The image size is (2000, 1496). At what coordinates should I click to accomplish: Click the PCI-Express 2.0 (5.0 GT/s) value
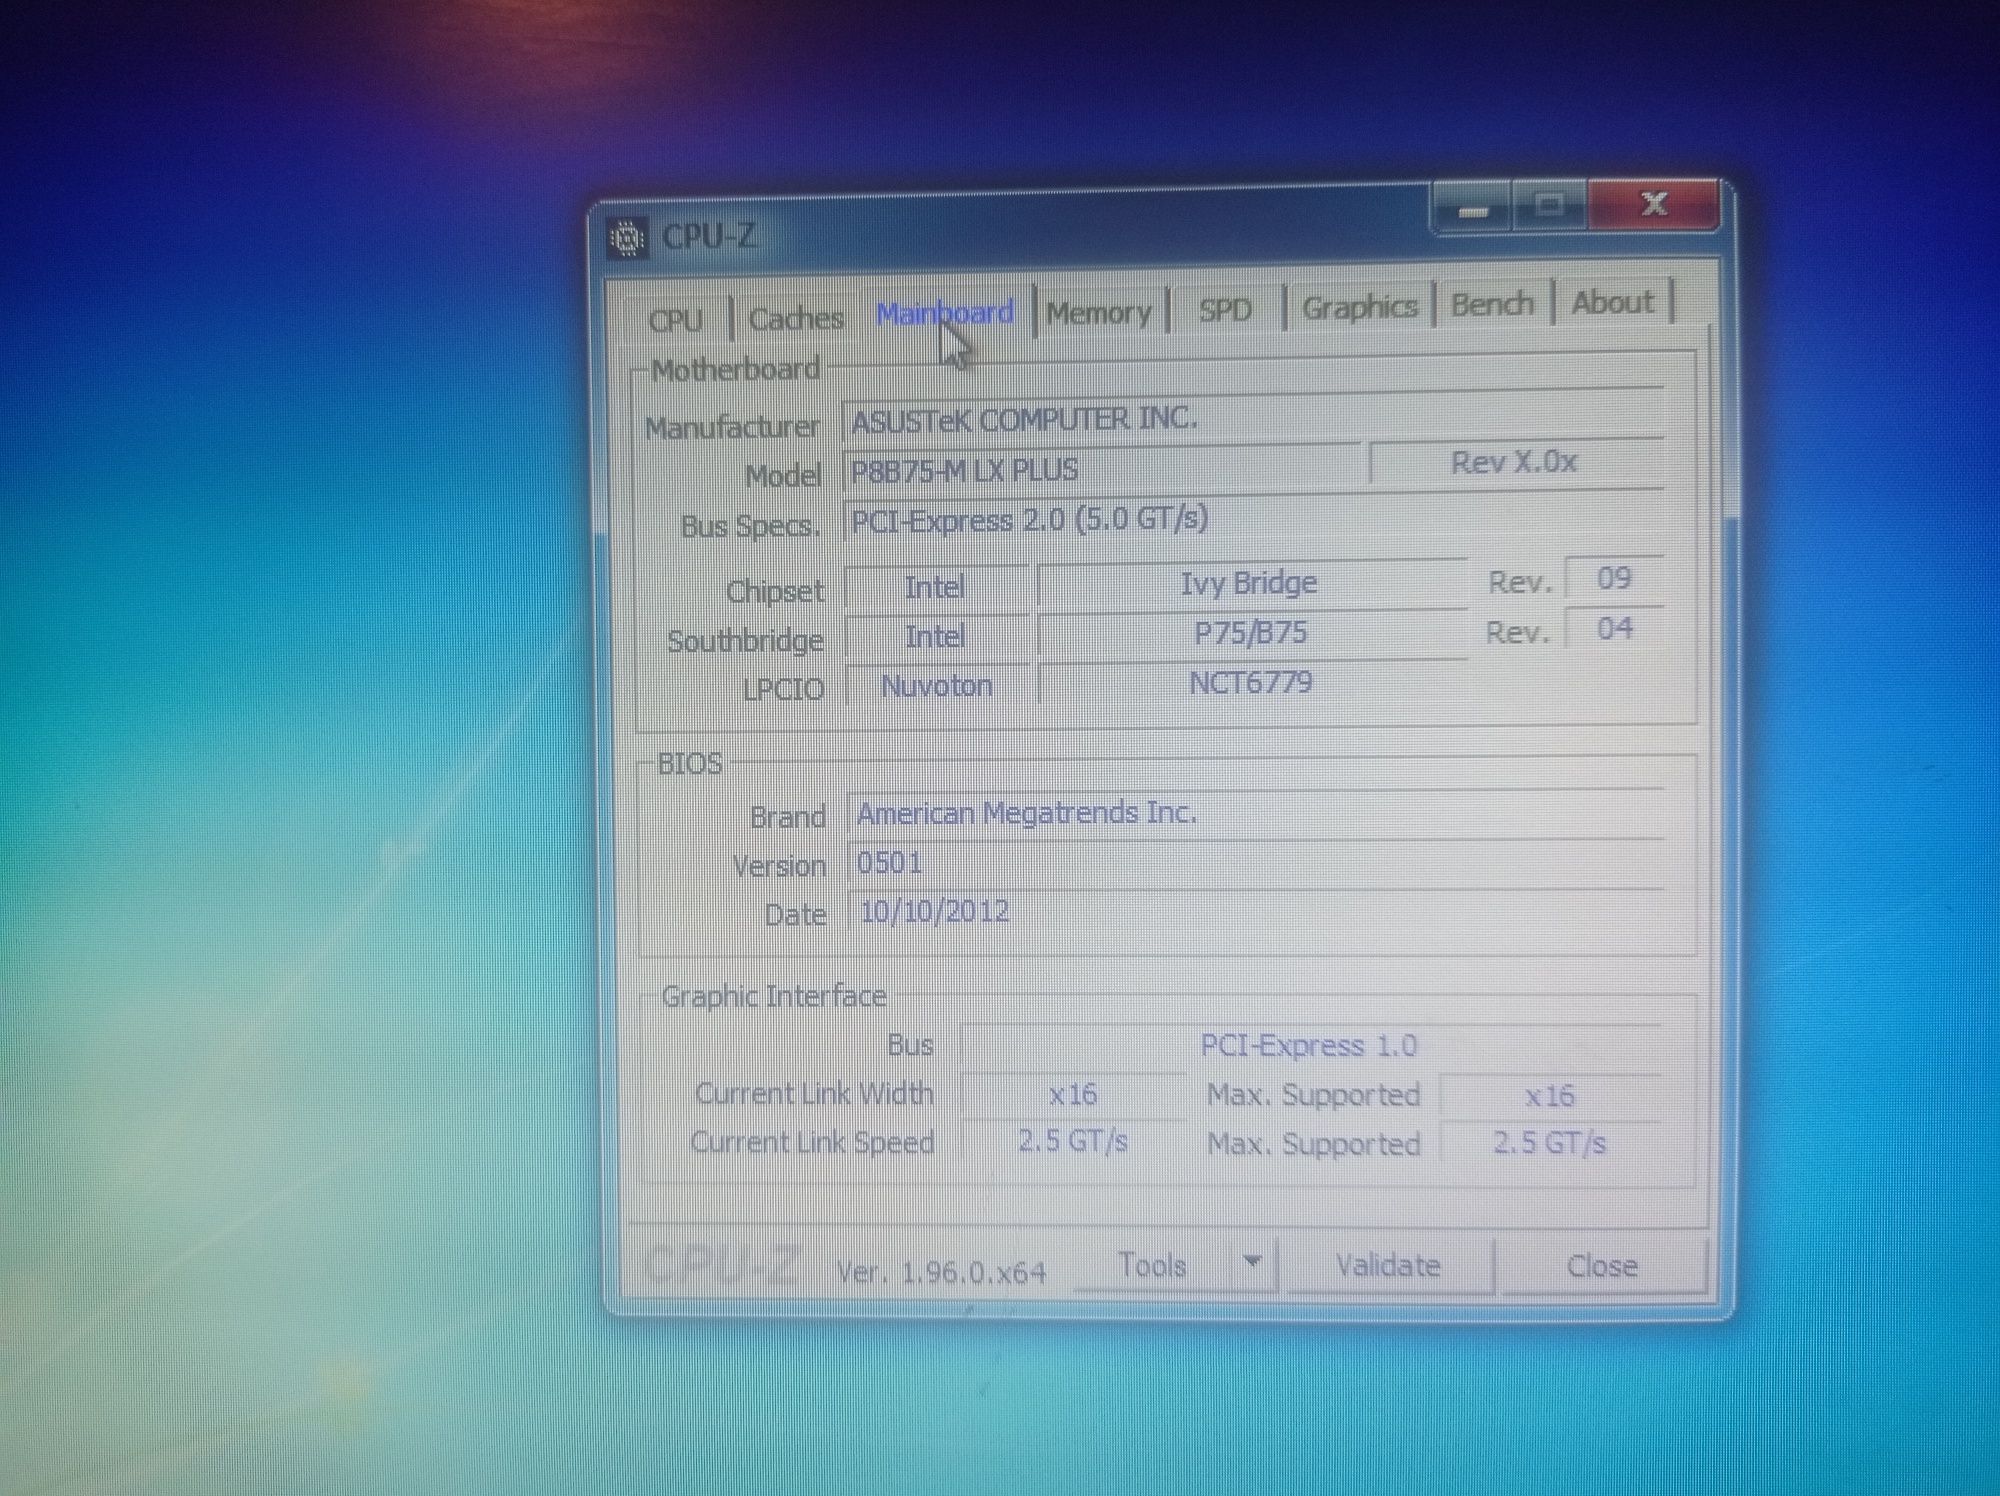pyautogui.click(x=1253, y=519)
